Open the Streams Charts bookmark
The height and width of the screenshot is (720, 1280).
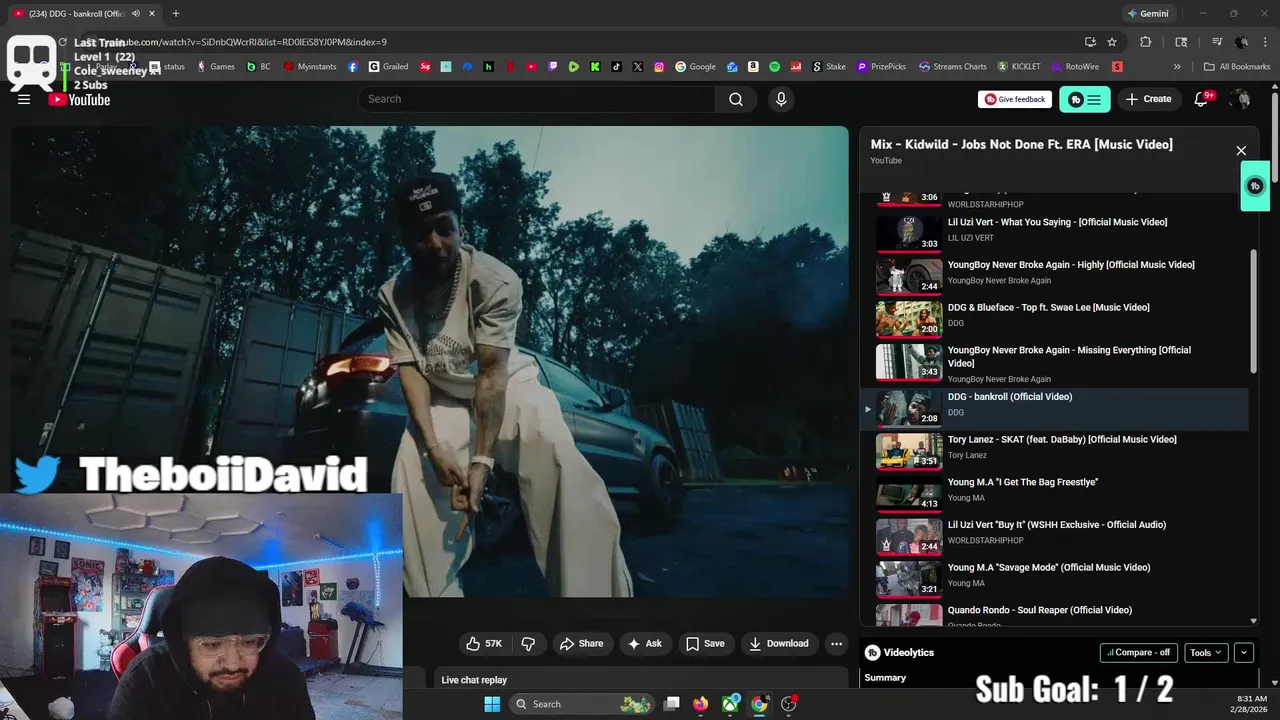tap(953, 67)
